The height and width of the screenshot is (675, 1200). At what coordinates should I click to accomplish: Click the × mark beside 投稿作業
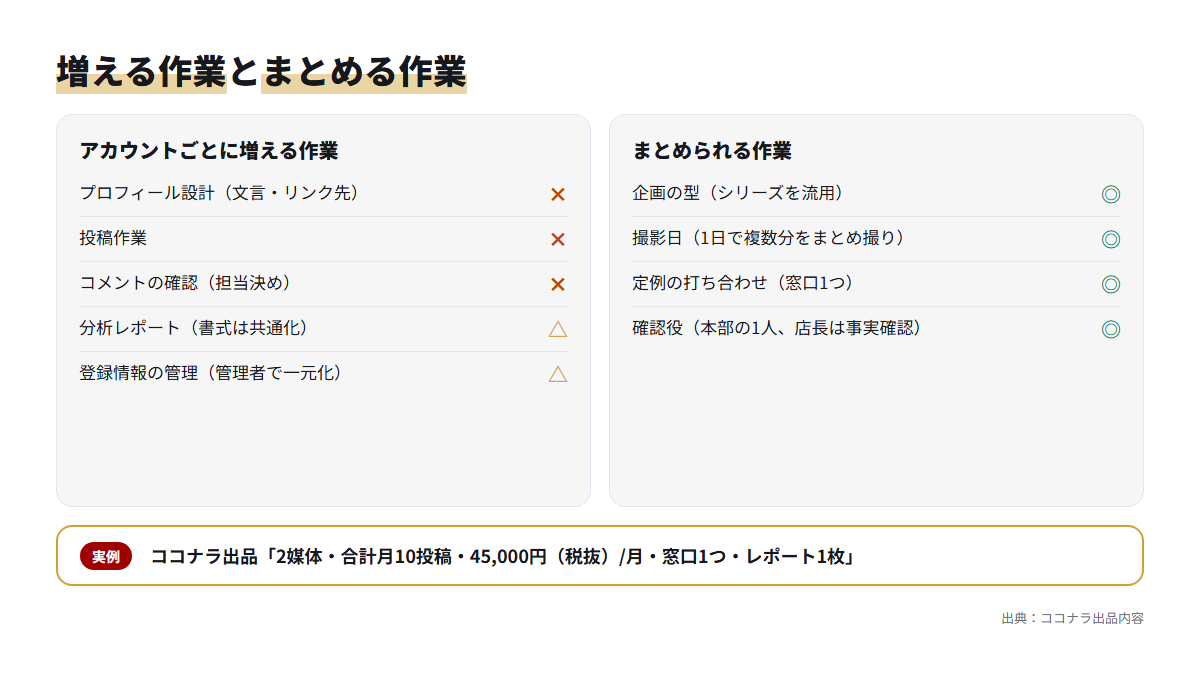click(x=558, y=239)
